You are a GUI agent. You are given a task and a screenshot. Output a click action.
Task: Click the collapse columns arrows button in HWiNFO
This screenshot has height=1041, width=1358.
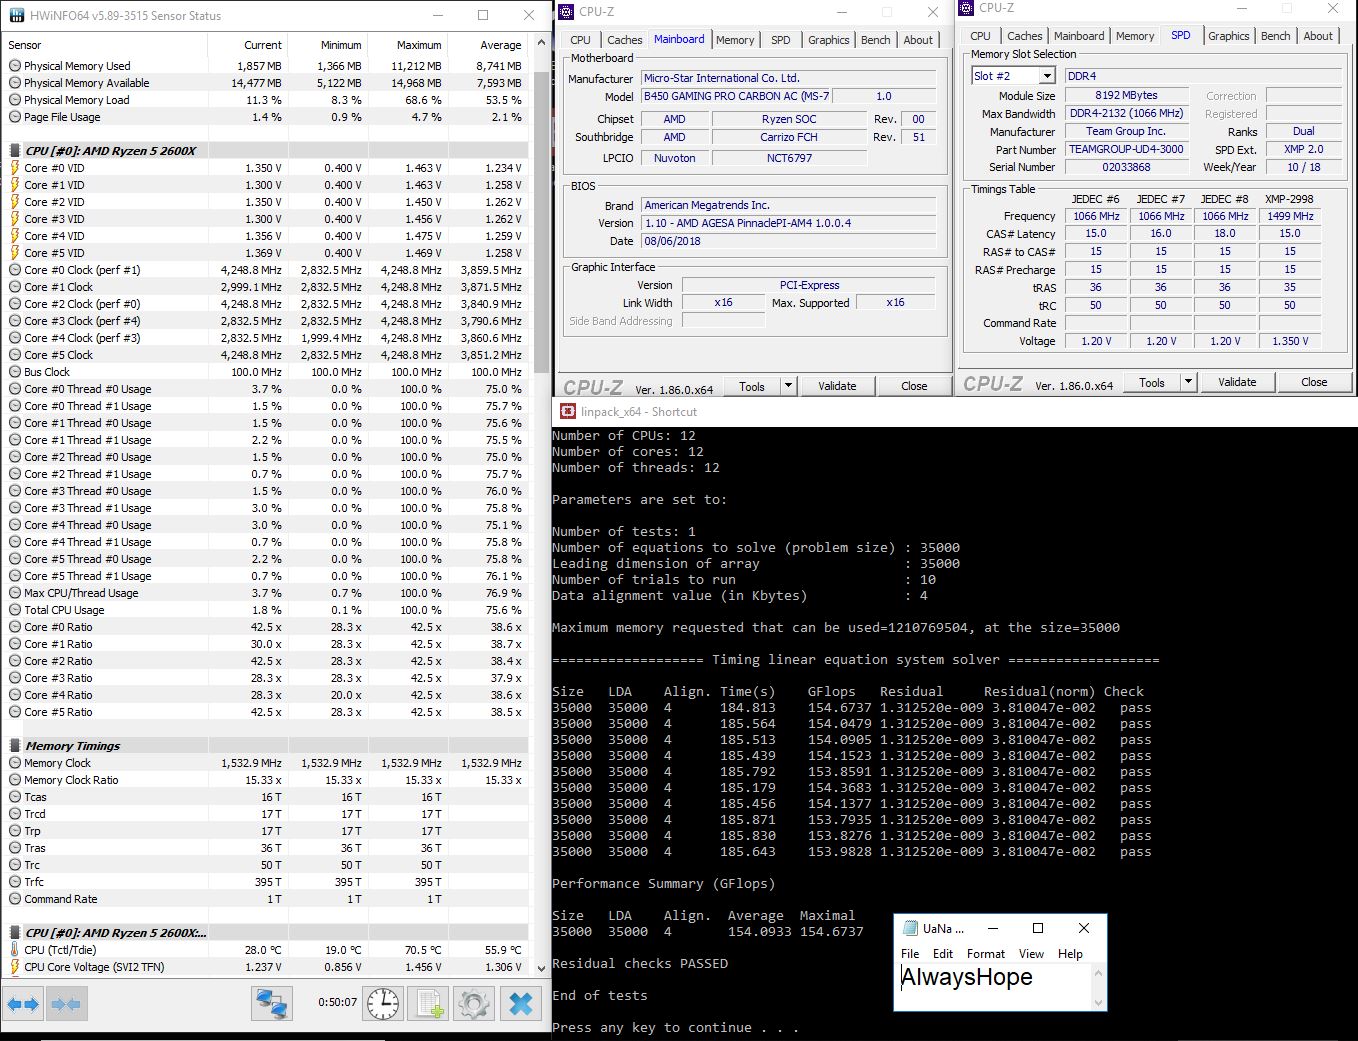click(x=66, y=1003)
